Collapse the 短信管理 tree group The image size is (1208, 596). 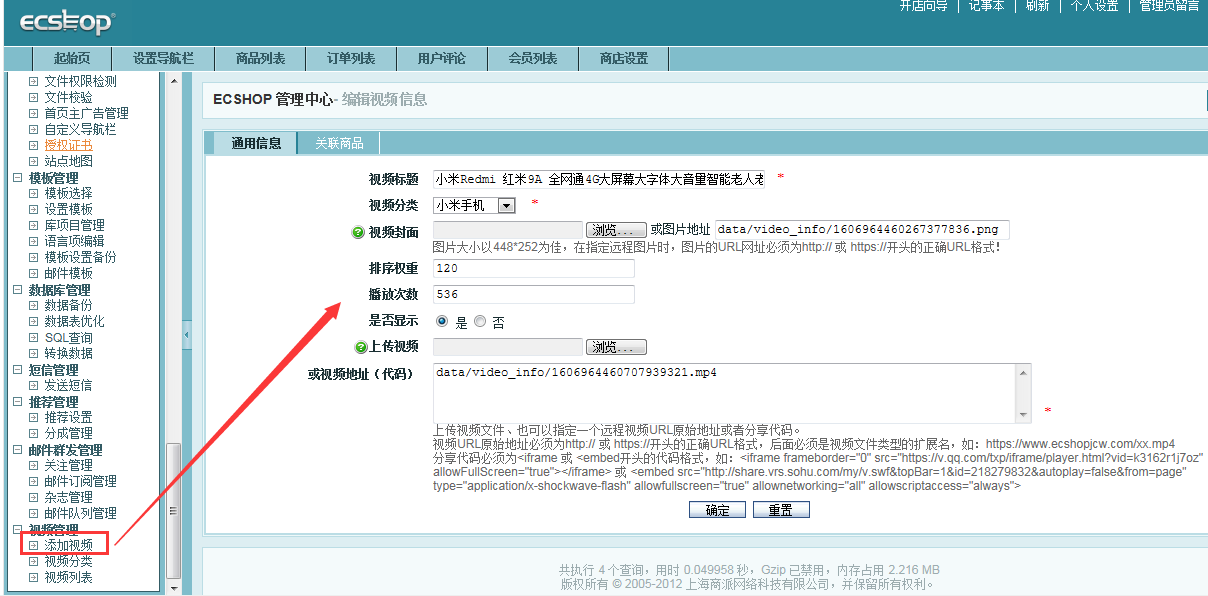(17, 369)
